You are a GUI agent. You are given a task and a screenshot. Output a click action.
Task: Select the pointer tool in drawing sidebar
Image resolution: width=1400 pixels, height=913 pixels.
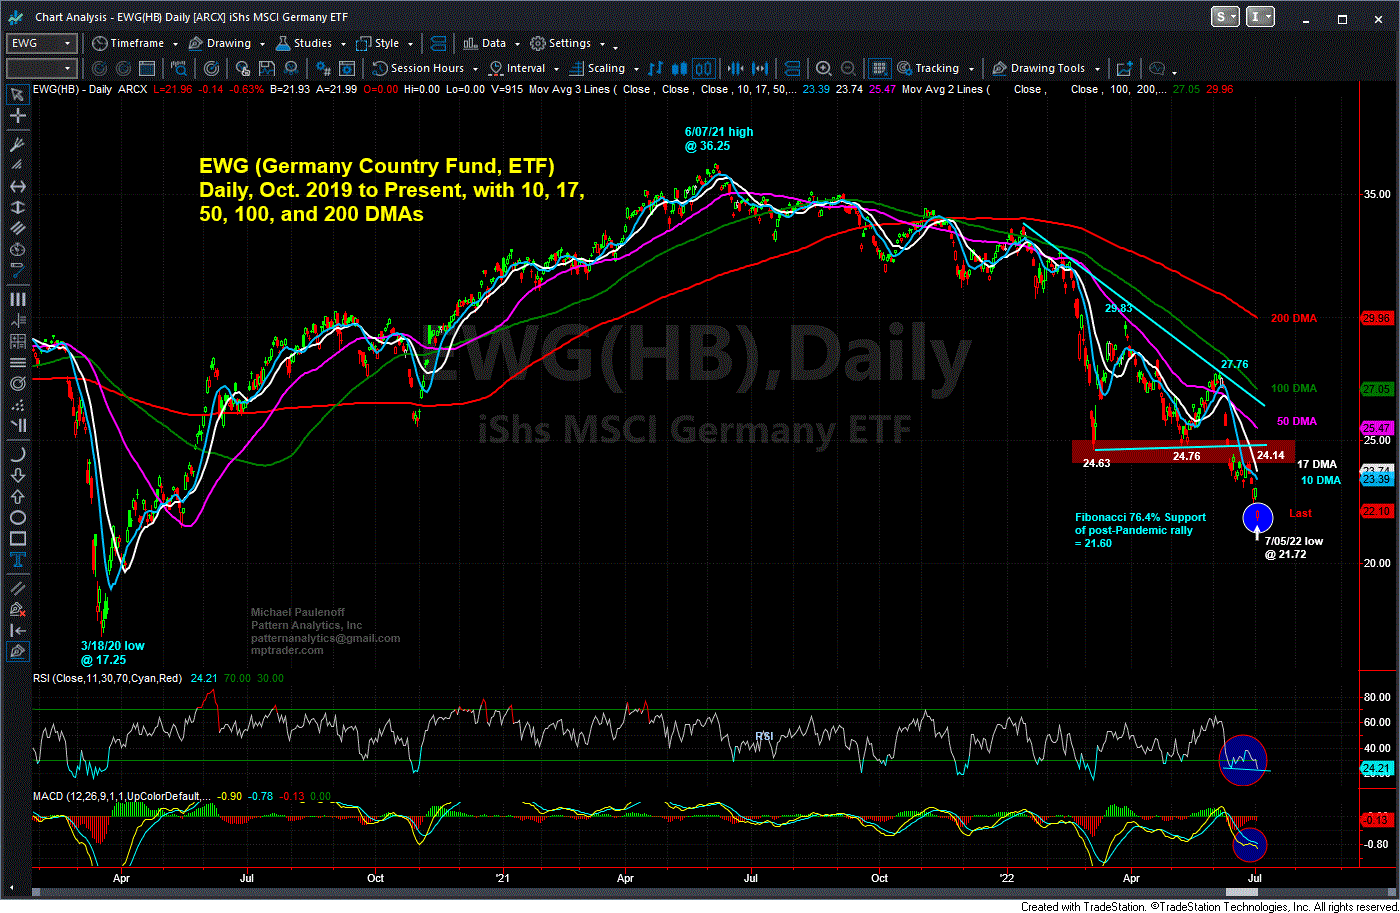(17, 94)
